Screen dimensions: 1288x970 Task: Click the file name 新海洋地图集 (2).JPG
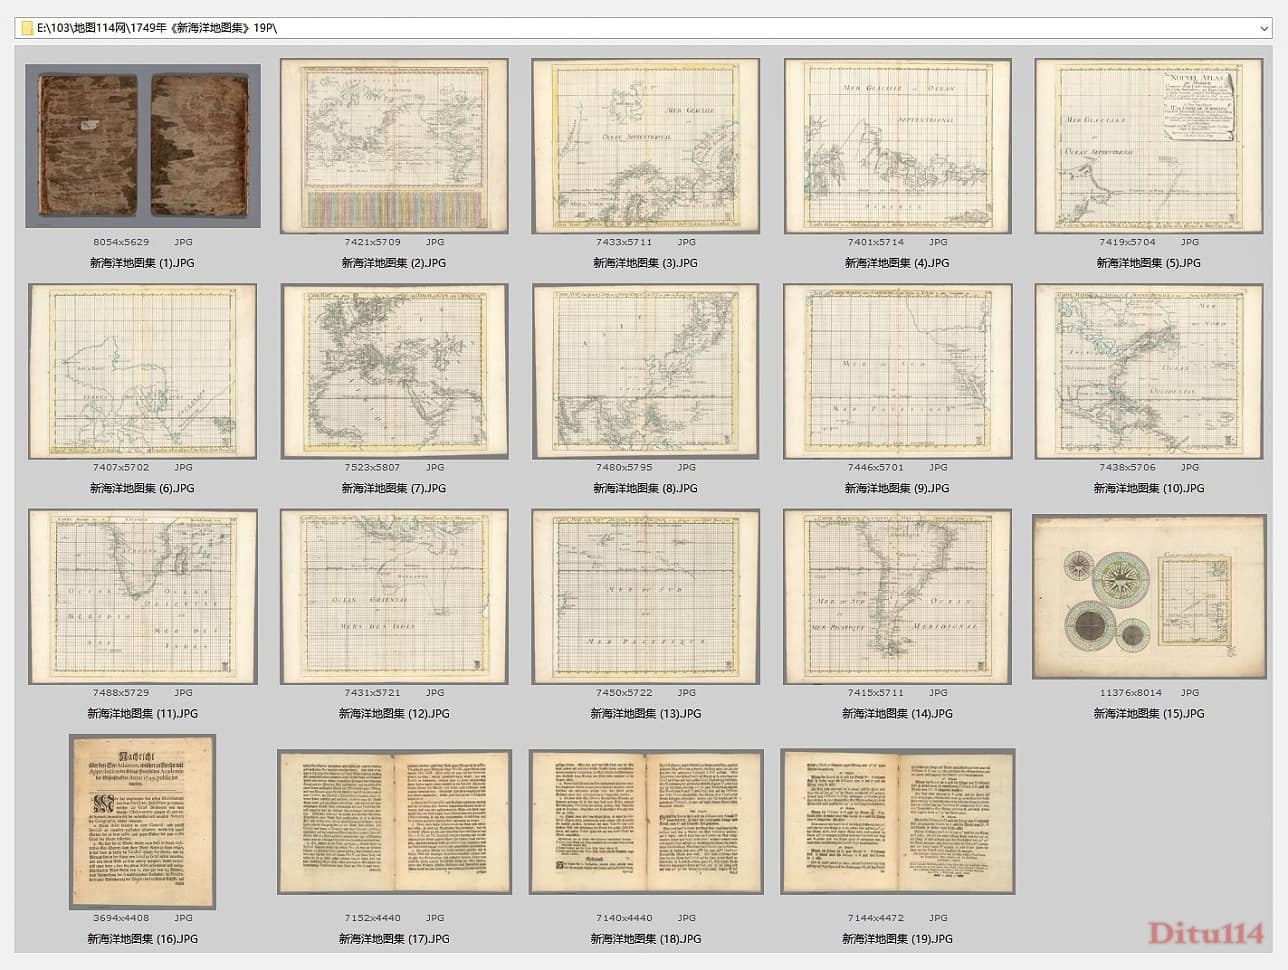coord(394,263)
